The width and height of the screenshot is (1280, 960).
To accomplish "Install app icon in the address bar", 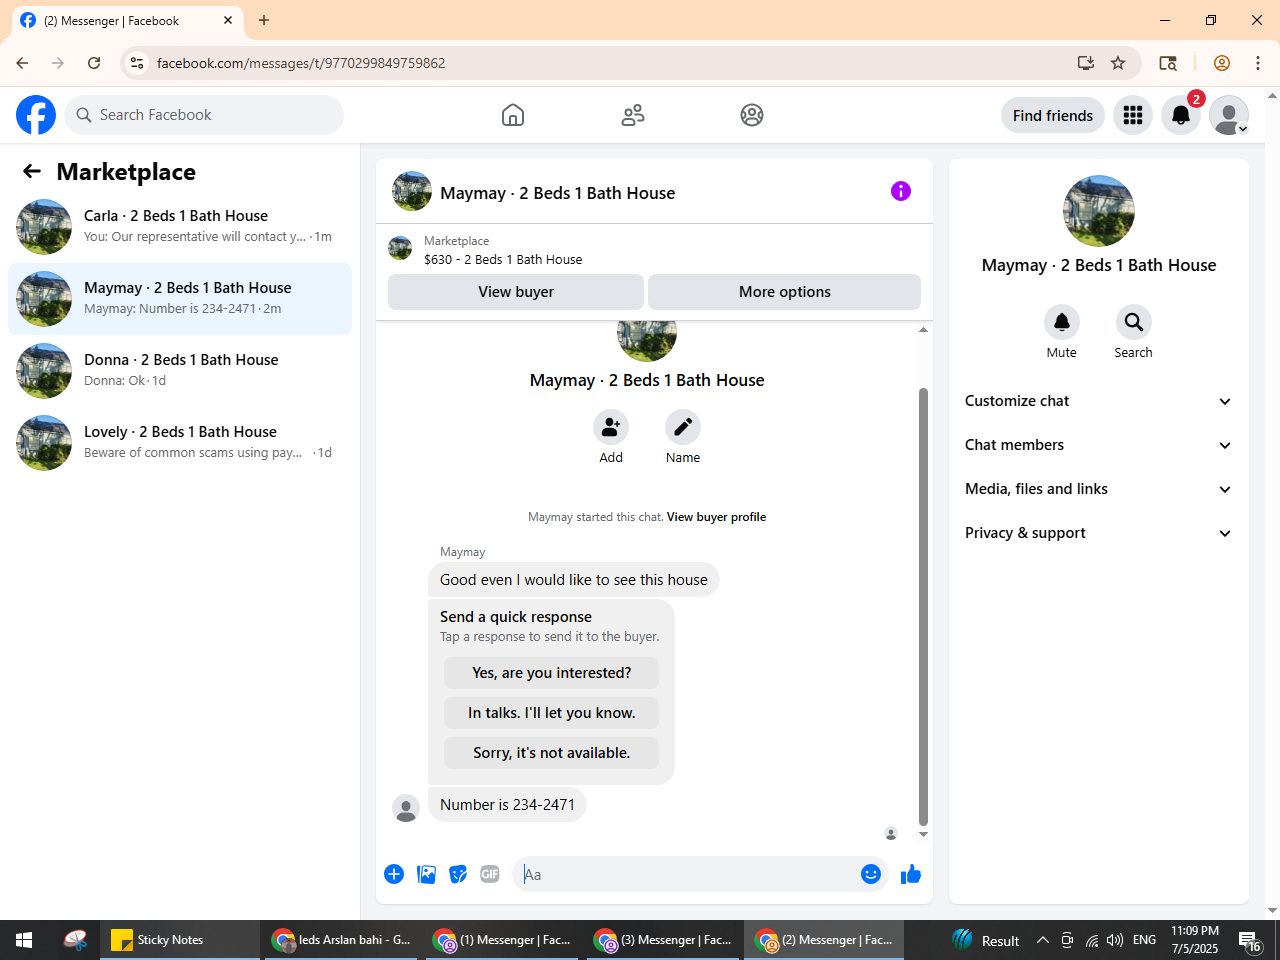I will coord(1086,63).
